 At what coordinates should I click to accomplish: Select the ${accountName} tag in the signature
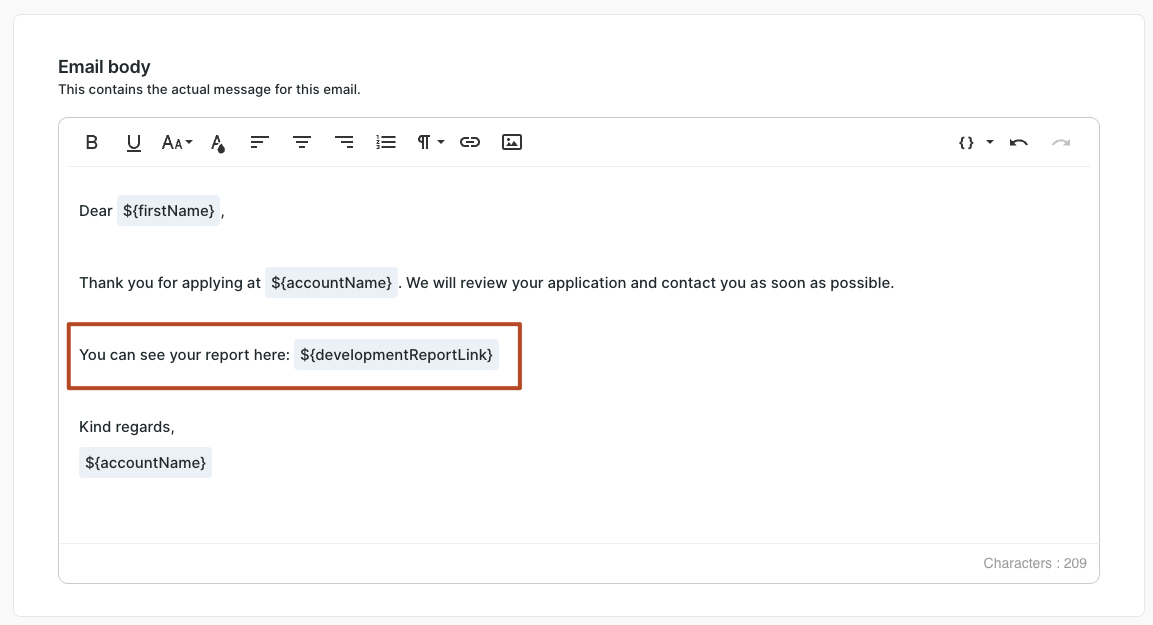[145, 463]
